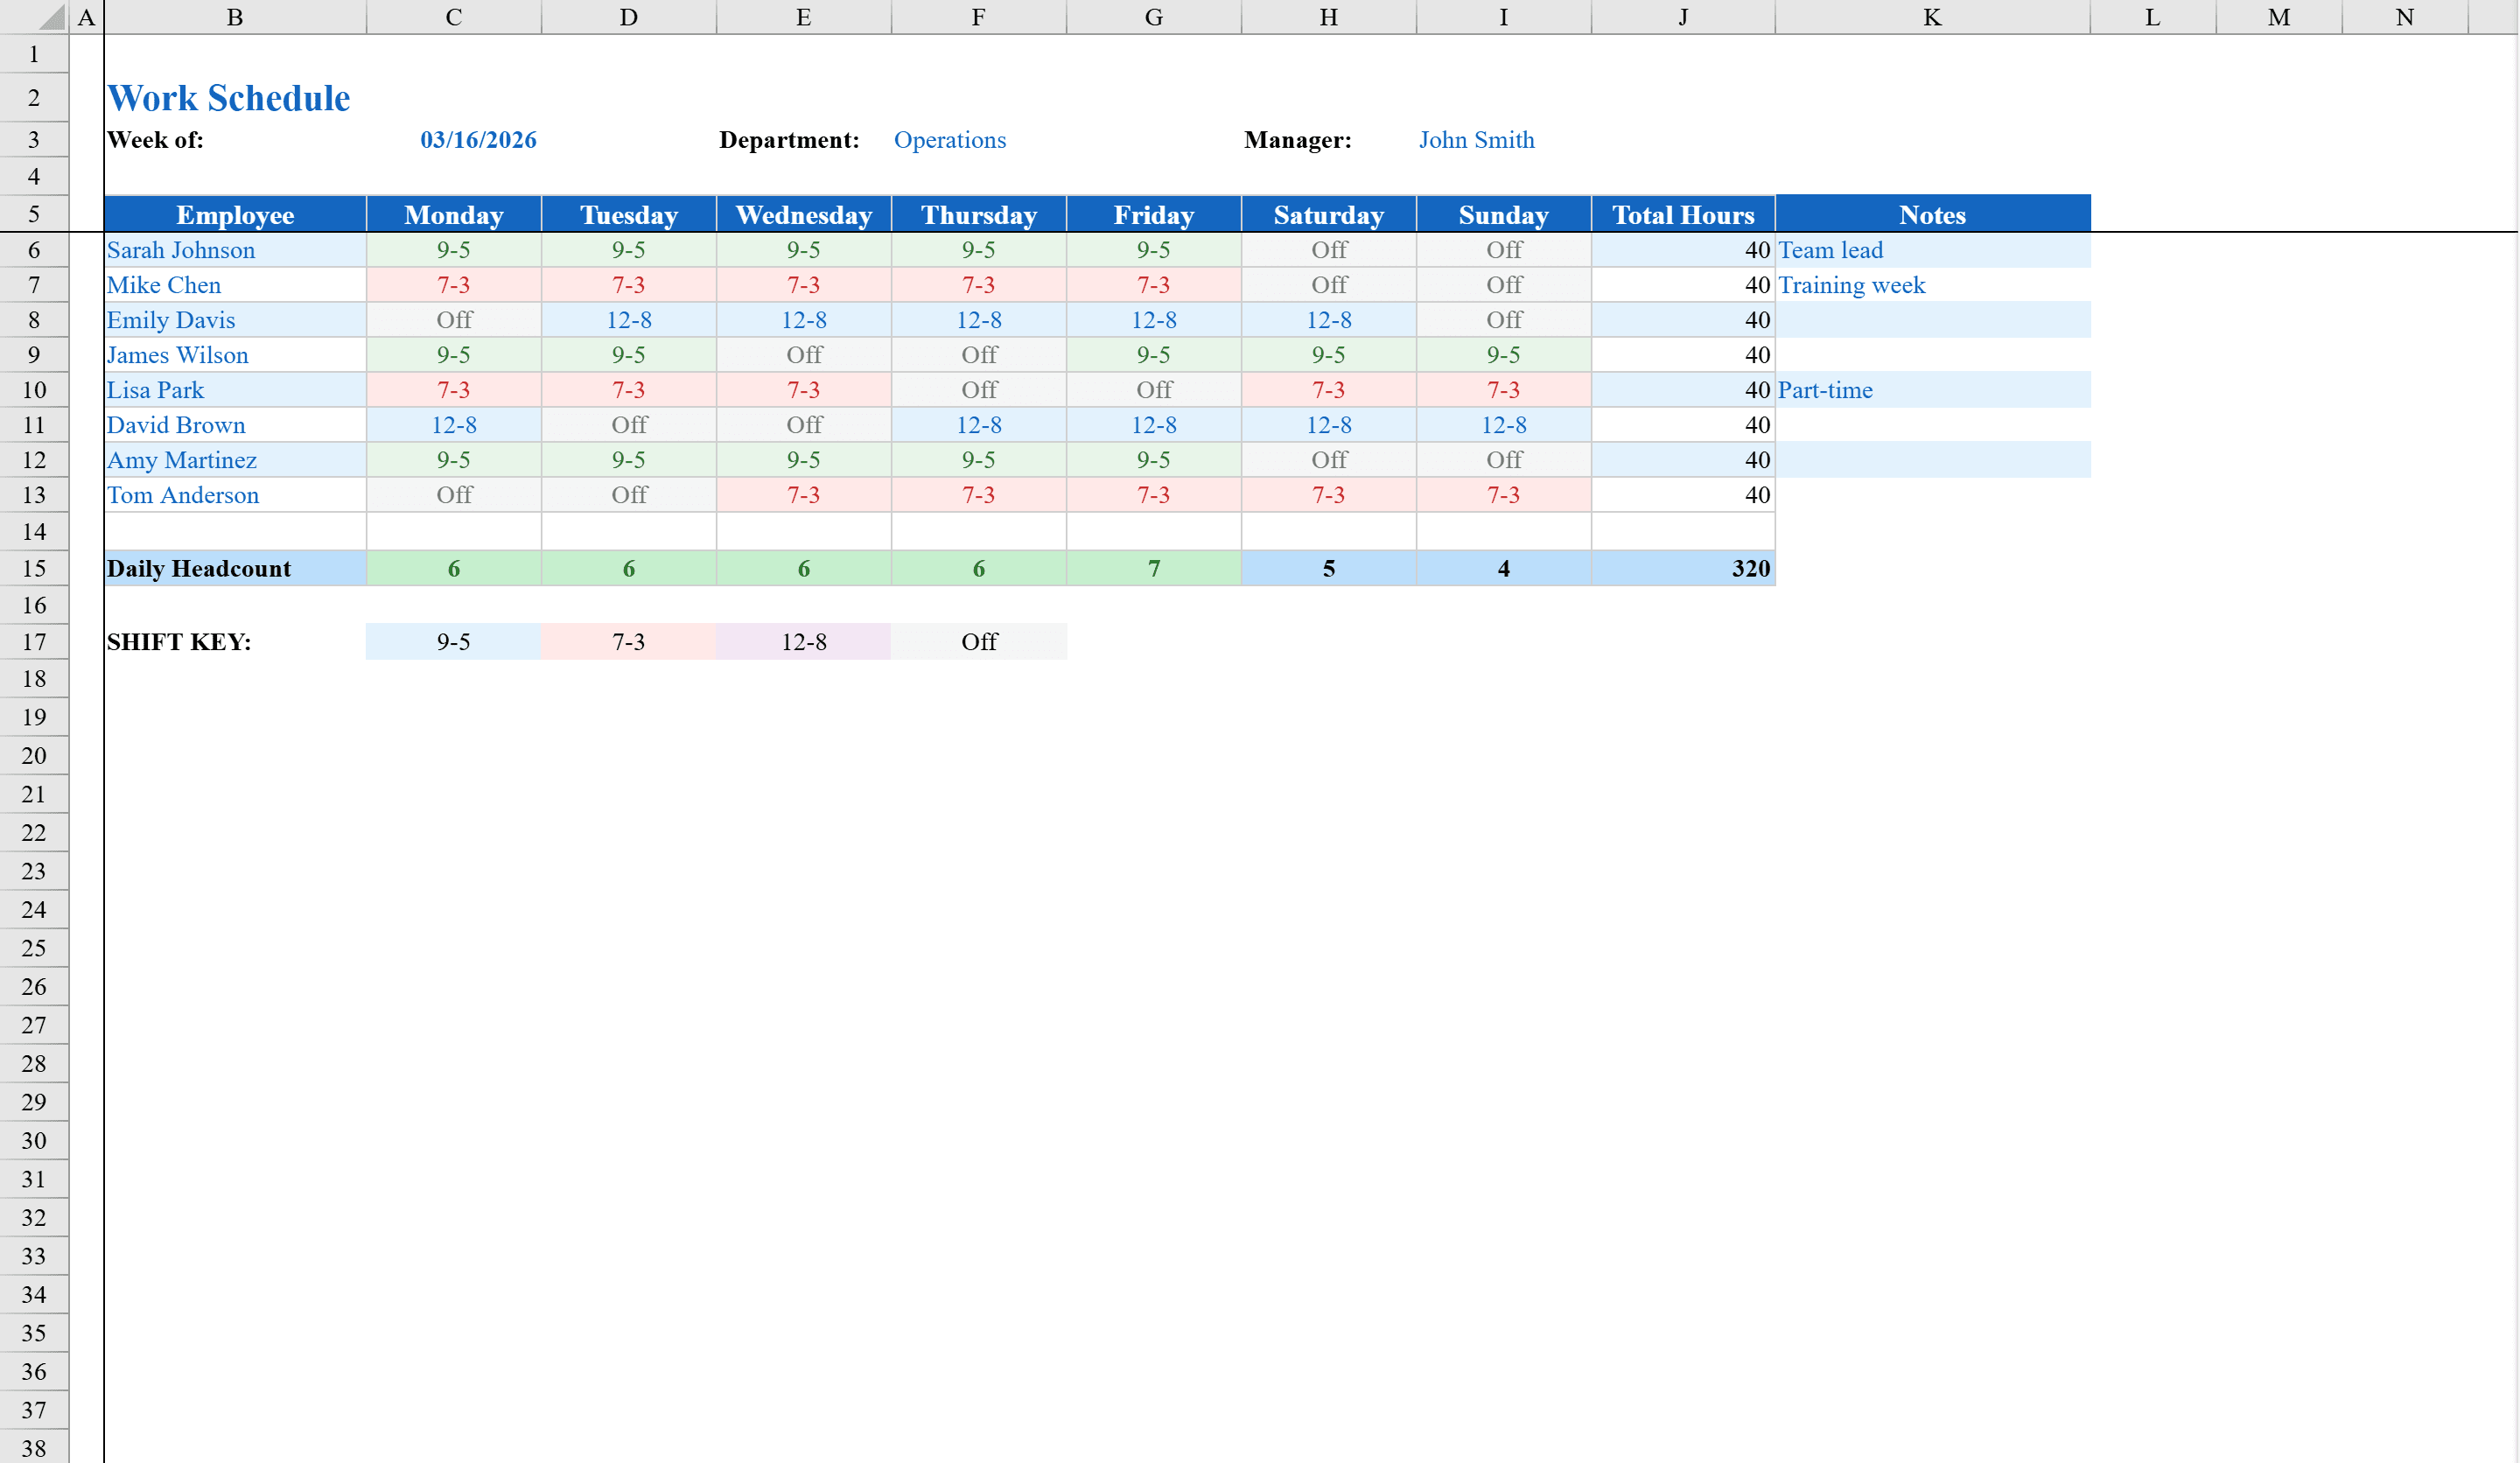Click the Operations department value
The width and height of the screenshot is (2520, 1463).
coord(949,140)
